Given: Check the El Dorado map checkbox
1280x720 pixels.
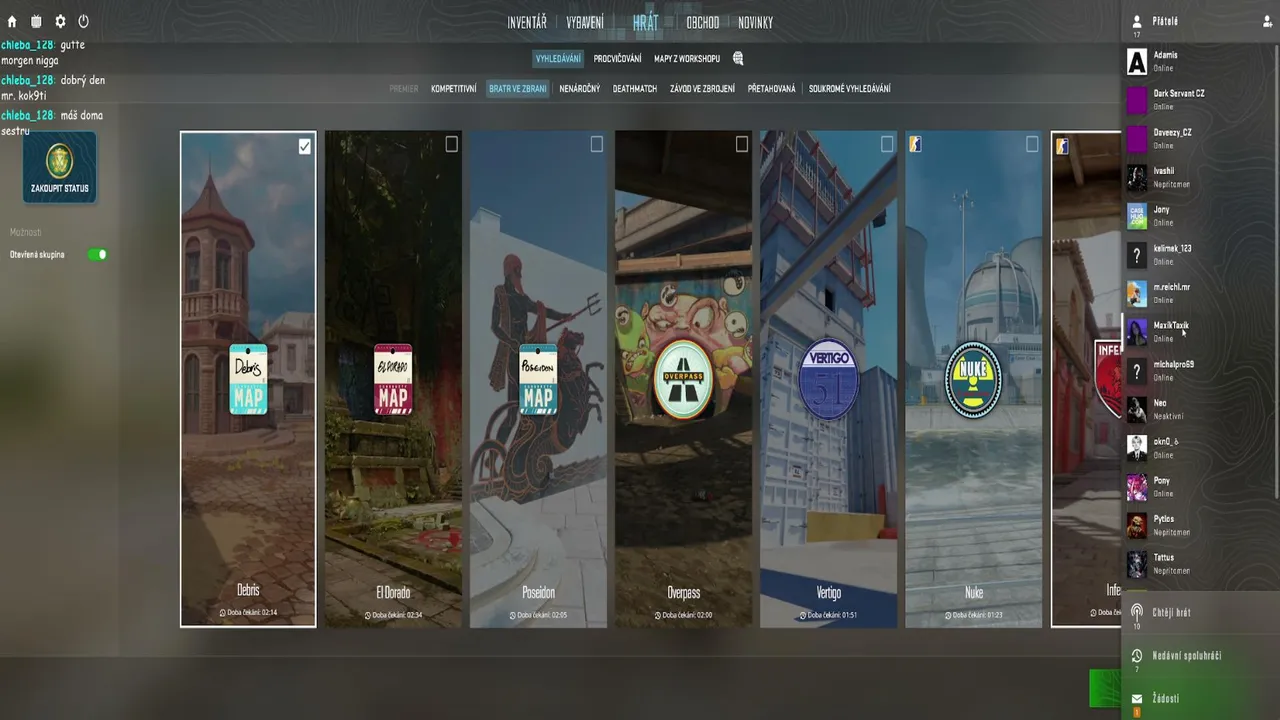Looking at the screenshot, I should 451,145.
